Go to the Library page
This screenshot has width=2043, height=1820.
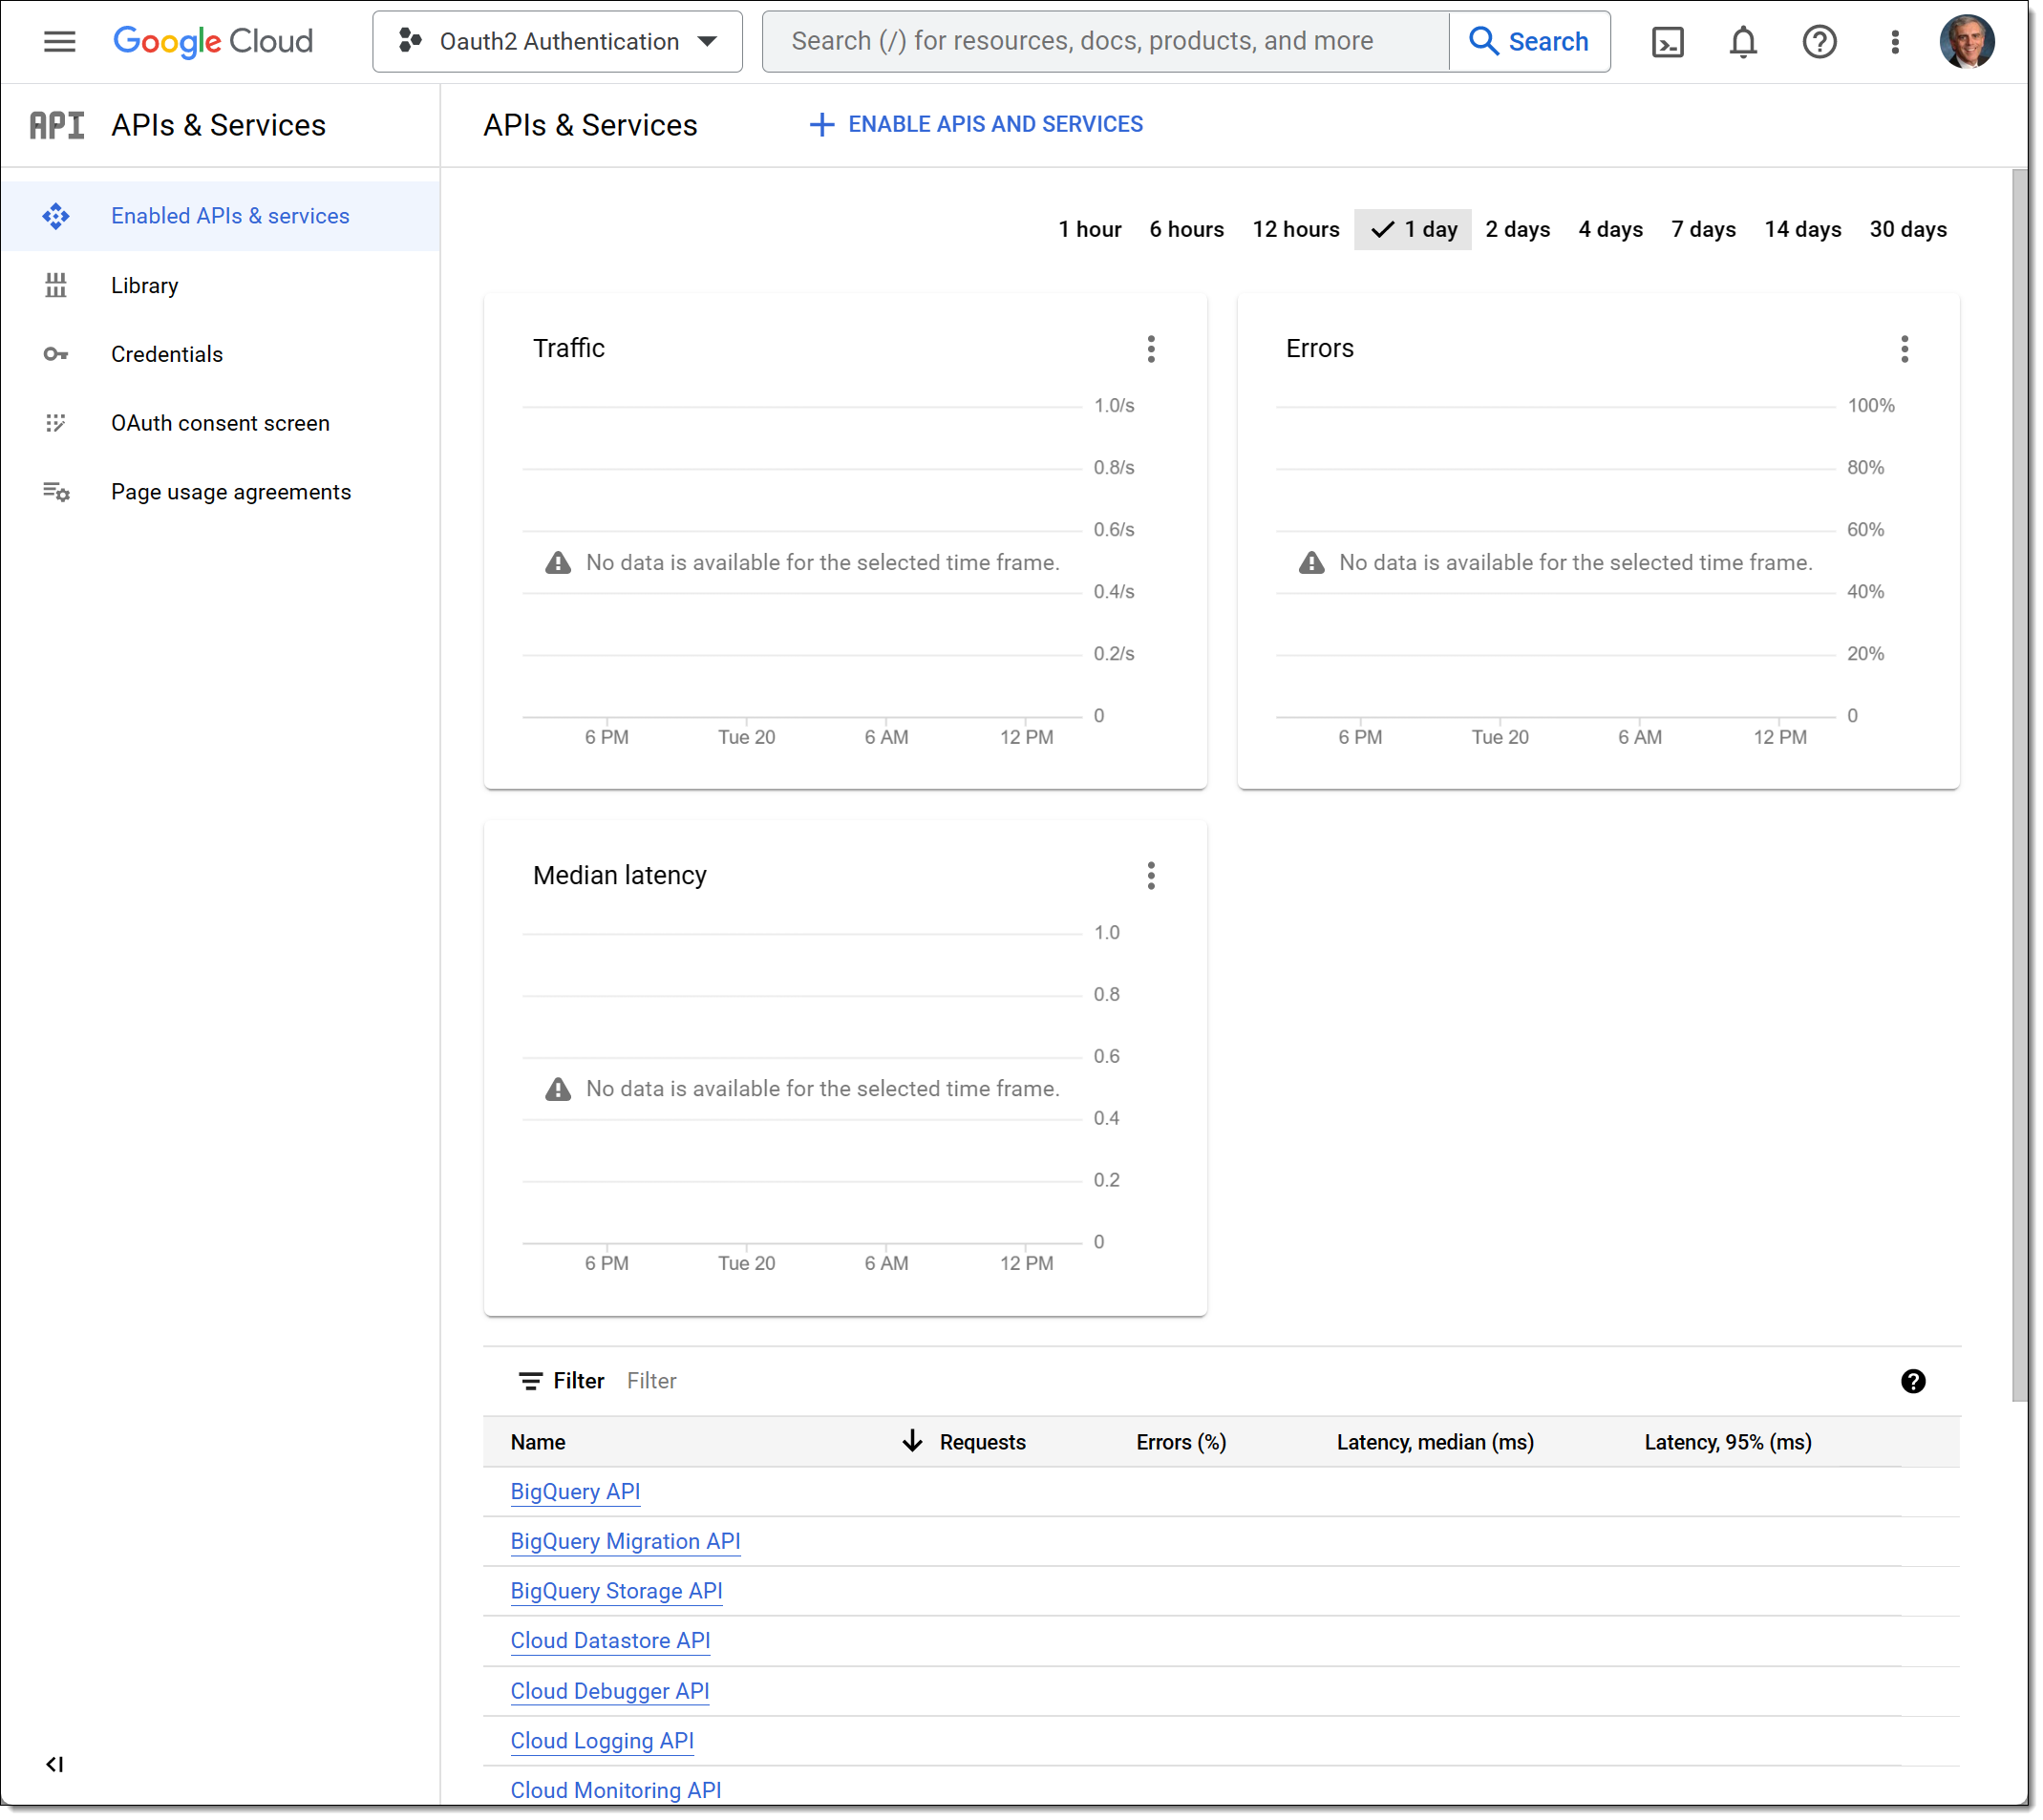[x=220, y=285]
